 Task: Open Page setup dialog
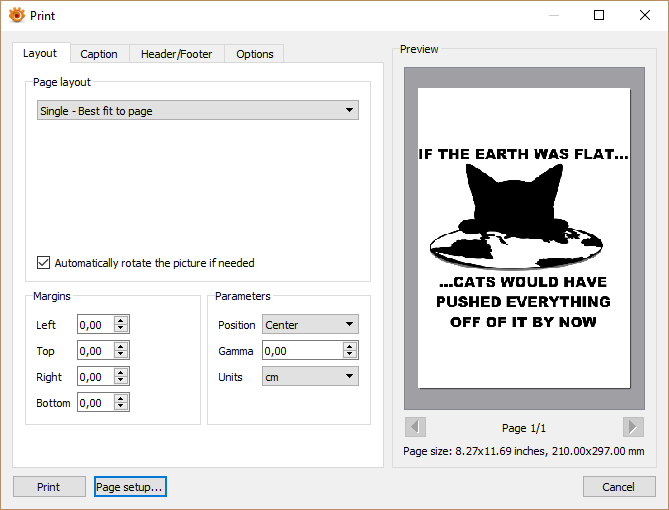point(129,487)
